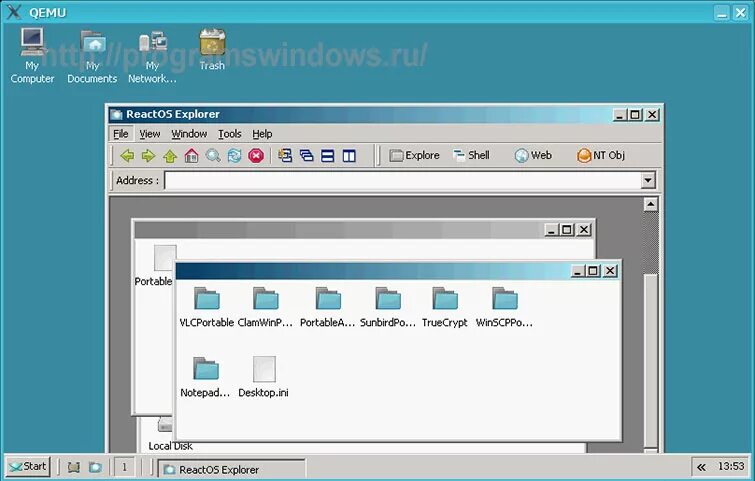Viewport: 755px width, 481px height.
Task: Select the ClamWinP... folder
Action: pyautogui.click(x=265, y=307)
